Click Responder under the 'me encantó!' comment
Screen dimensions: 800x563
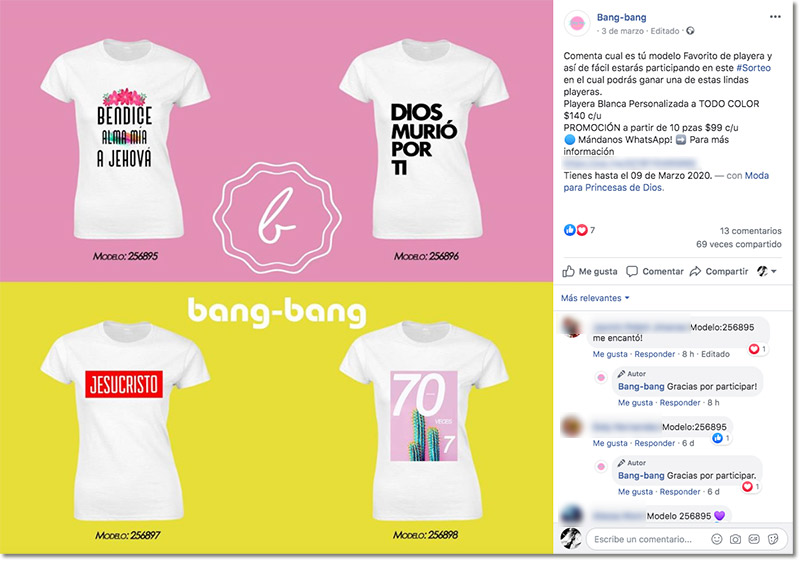(x=655, y=354)
